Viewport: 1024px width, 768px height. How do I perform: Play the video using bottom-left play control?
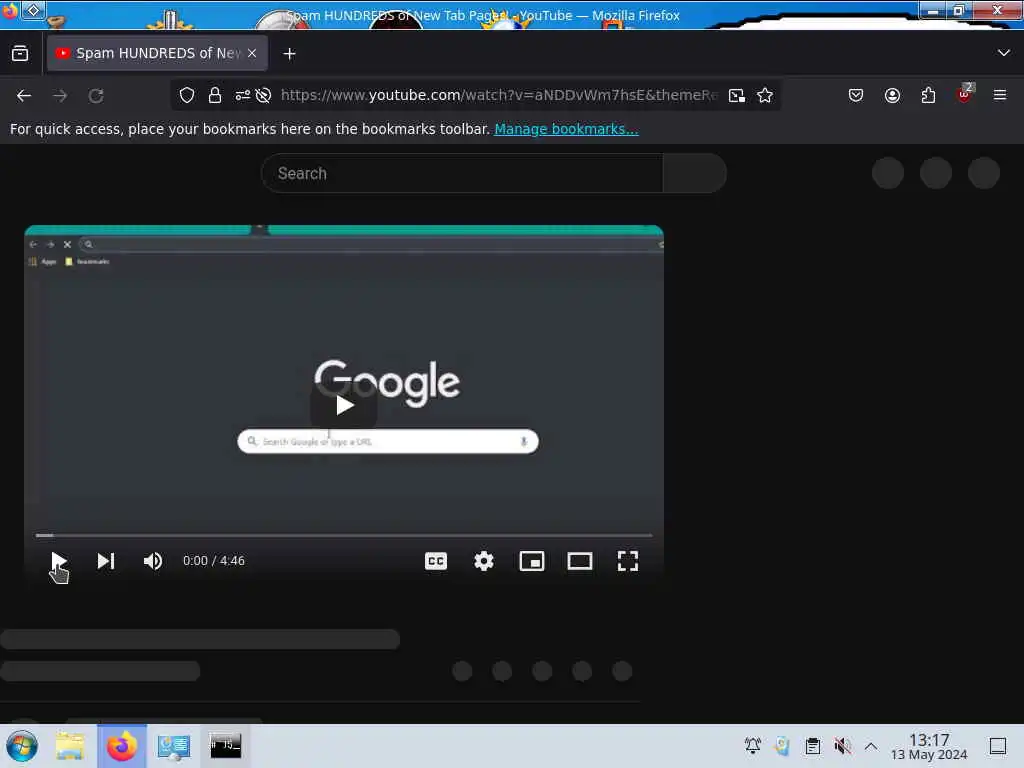pyautogui.click(x=59, y=561)
